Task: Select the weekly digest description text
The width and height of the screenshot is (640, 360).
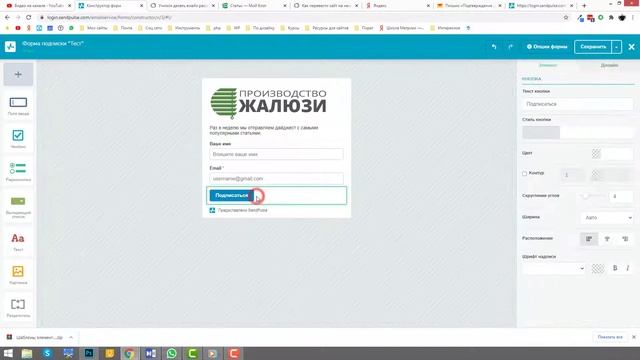Action: tap(264, 130)
